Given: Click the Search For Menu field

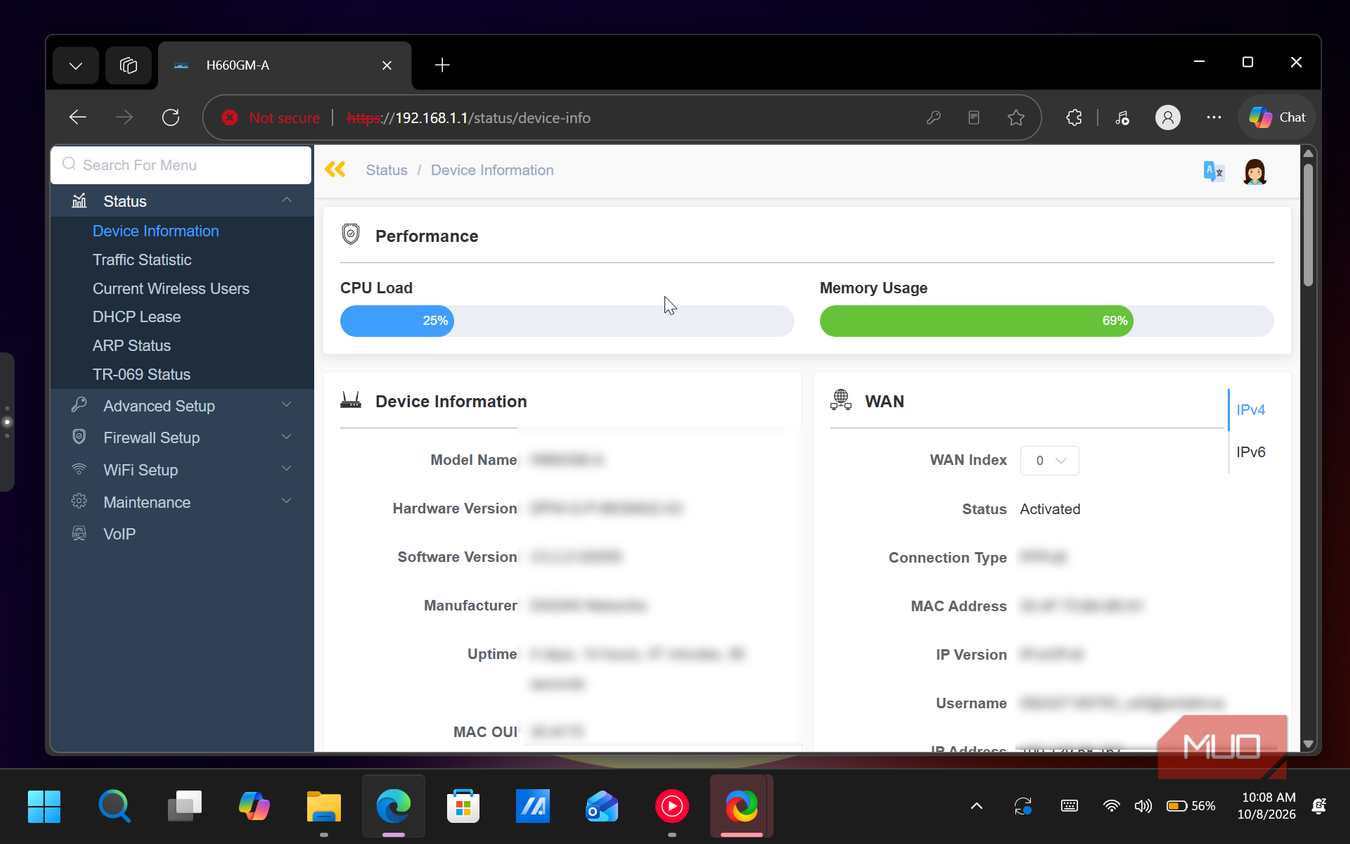Looking at the screenshot, I should pyautogui.click(x=181, y=165).
